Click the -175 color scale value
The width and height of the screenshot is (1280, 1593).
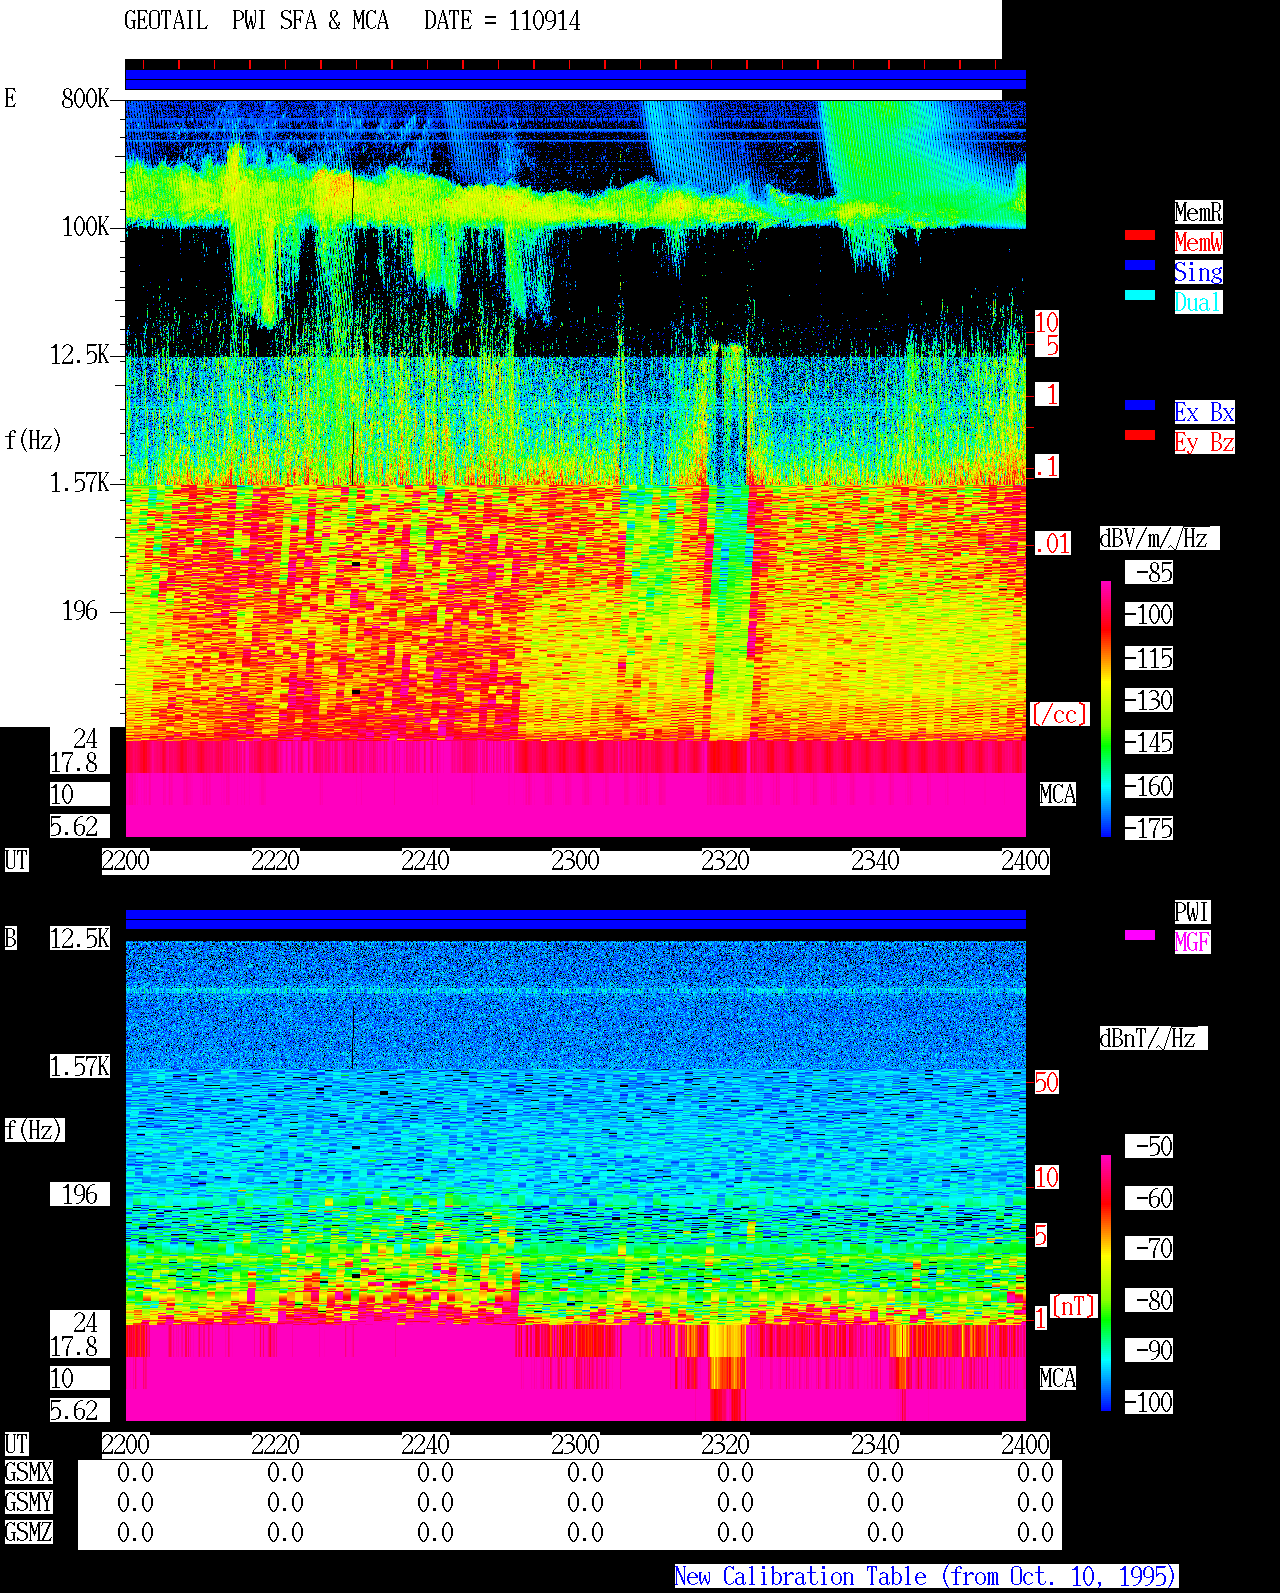(1149, 828)
